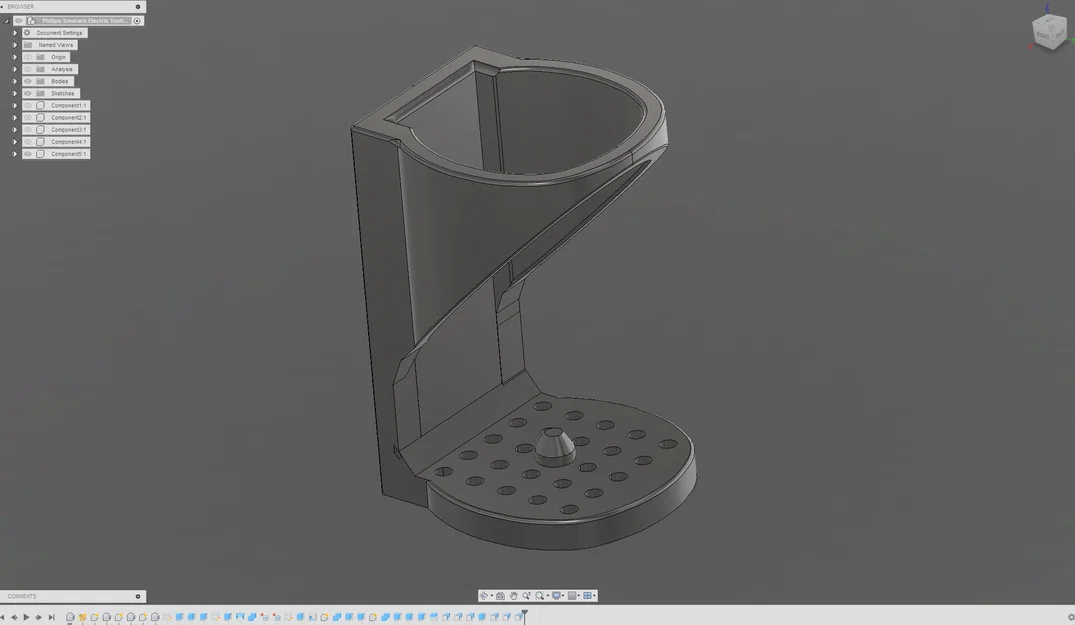
Task: Go to end of timeline
Action: tap(51, 617)
